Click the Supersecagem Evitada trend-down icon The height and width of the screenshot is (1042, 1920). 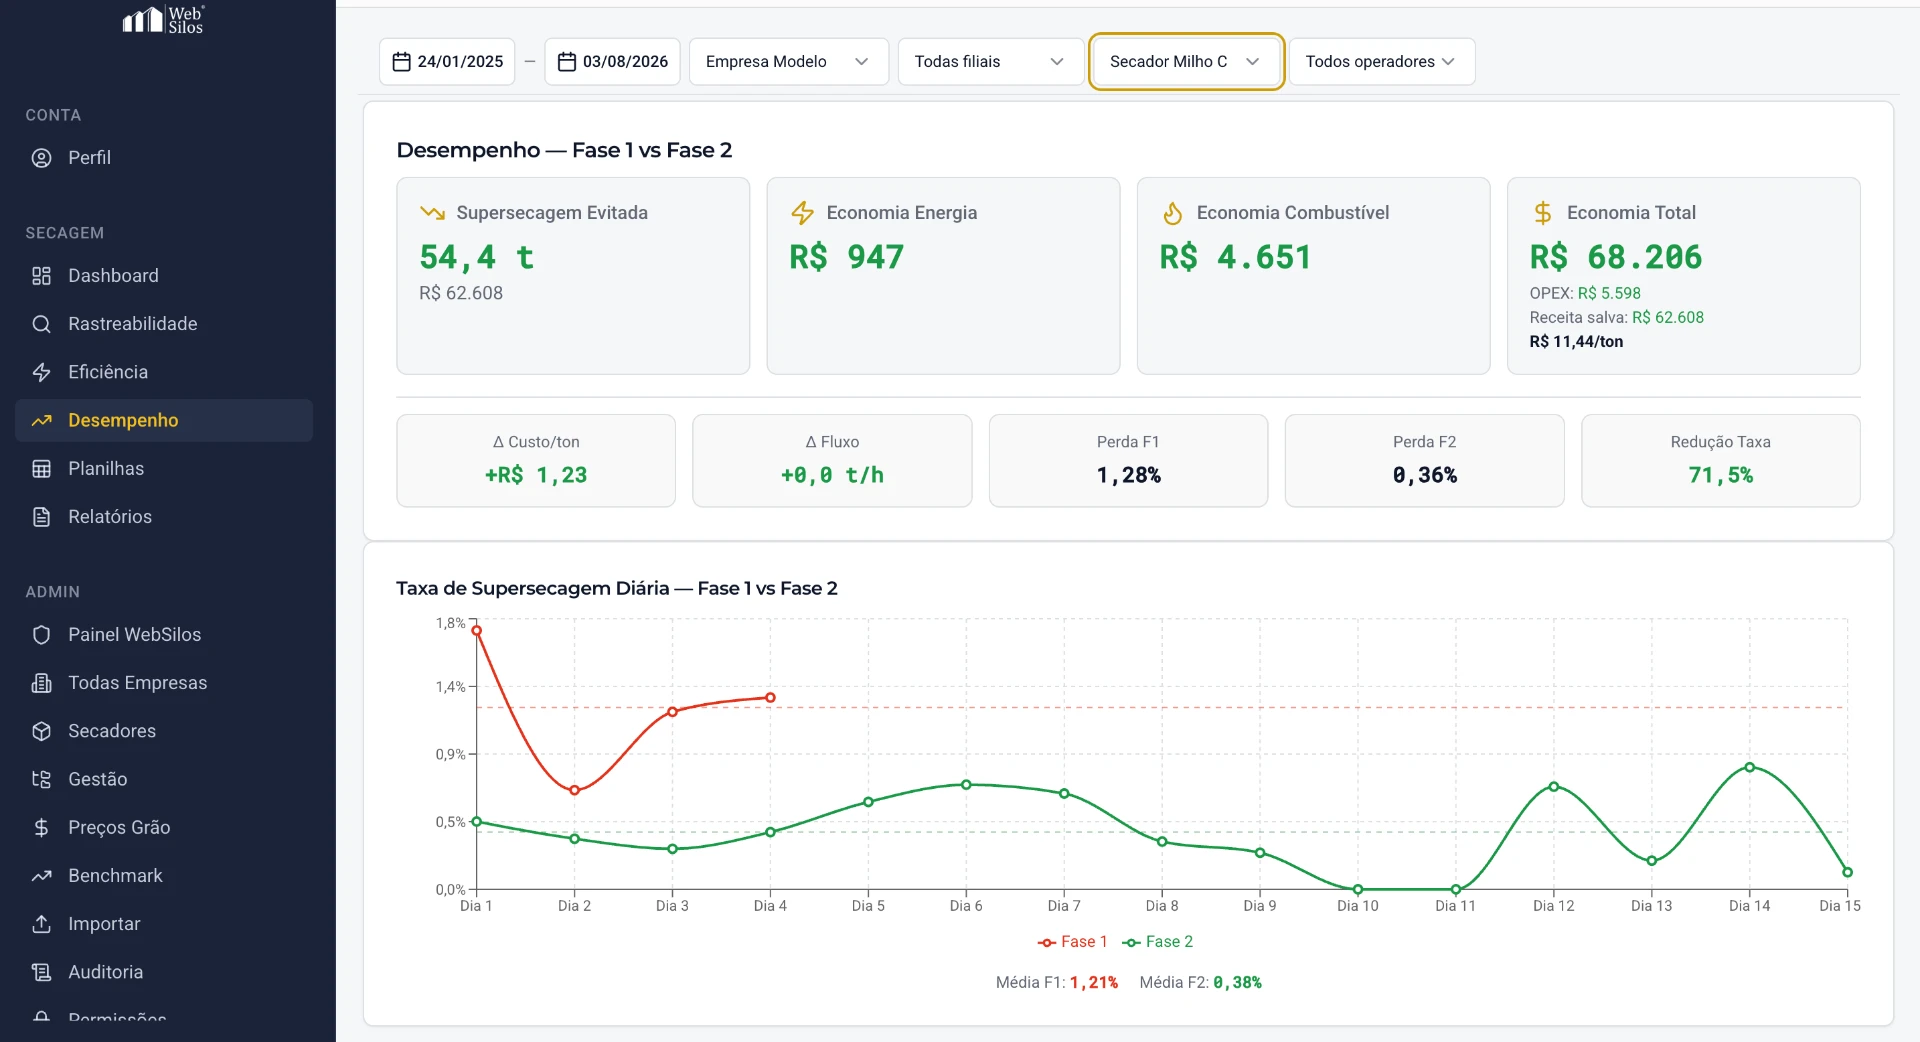tap(432, 213)
